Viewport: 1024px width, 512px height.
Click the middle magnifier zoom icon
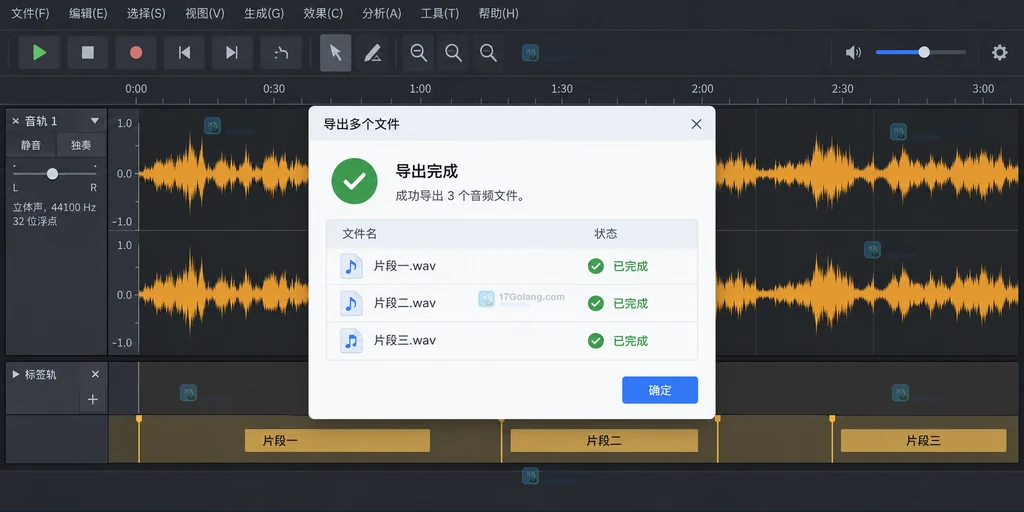tap(453, 53)
